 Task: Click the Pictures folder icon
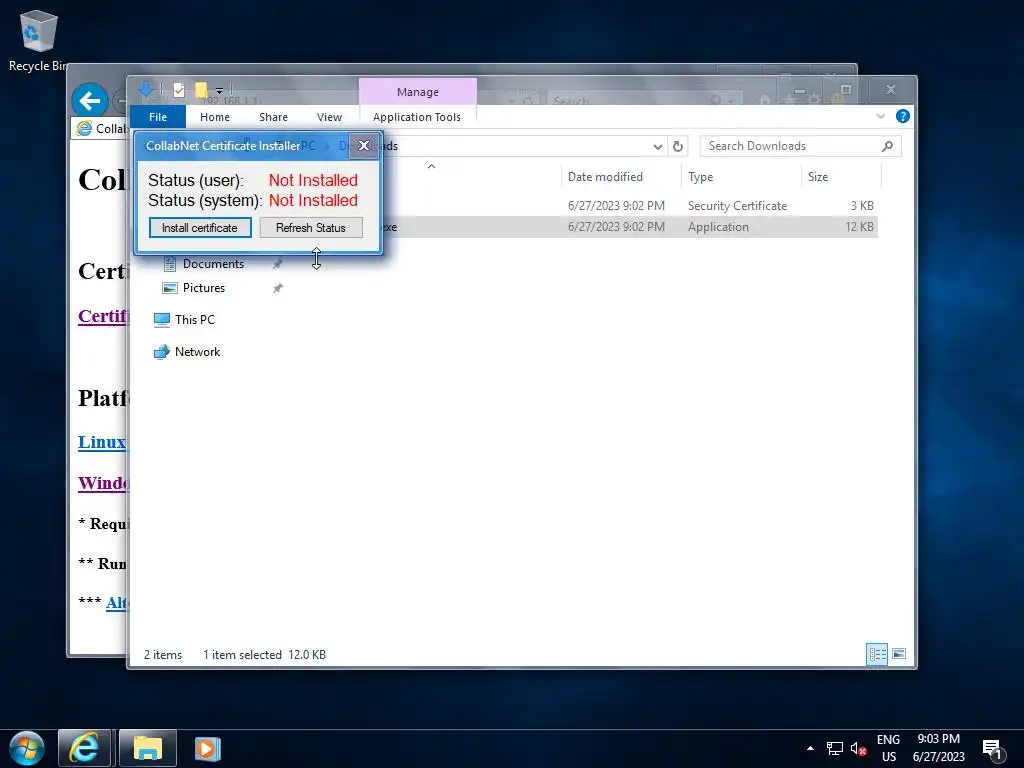tap(170, 288)
